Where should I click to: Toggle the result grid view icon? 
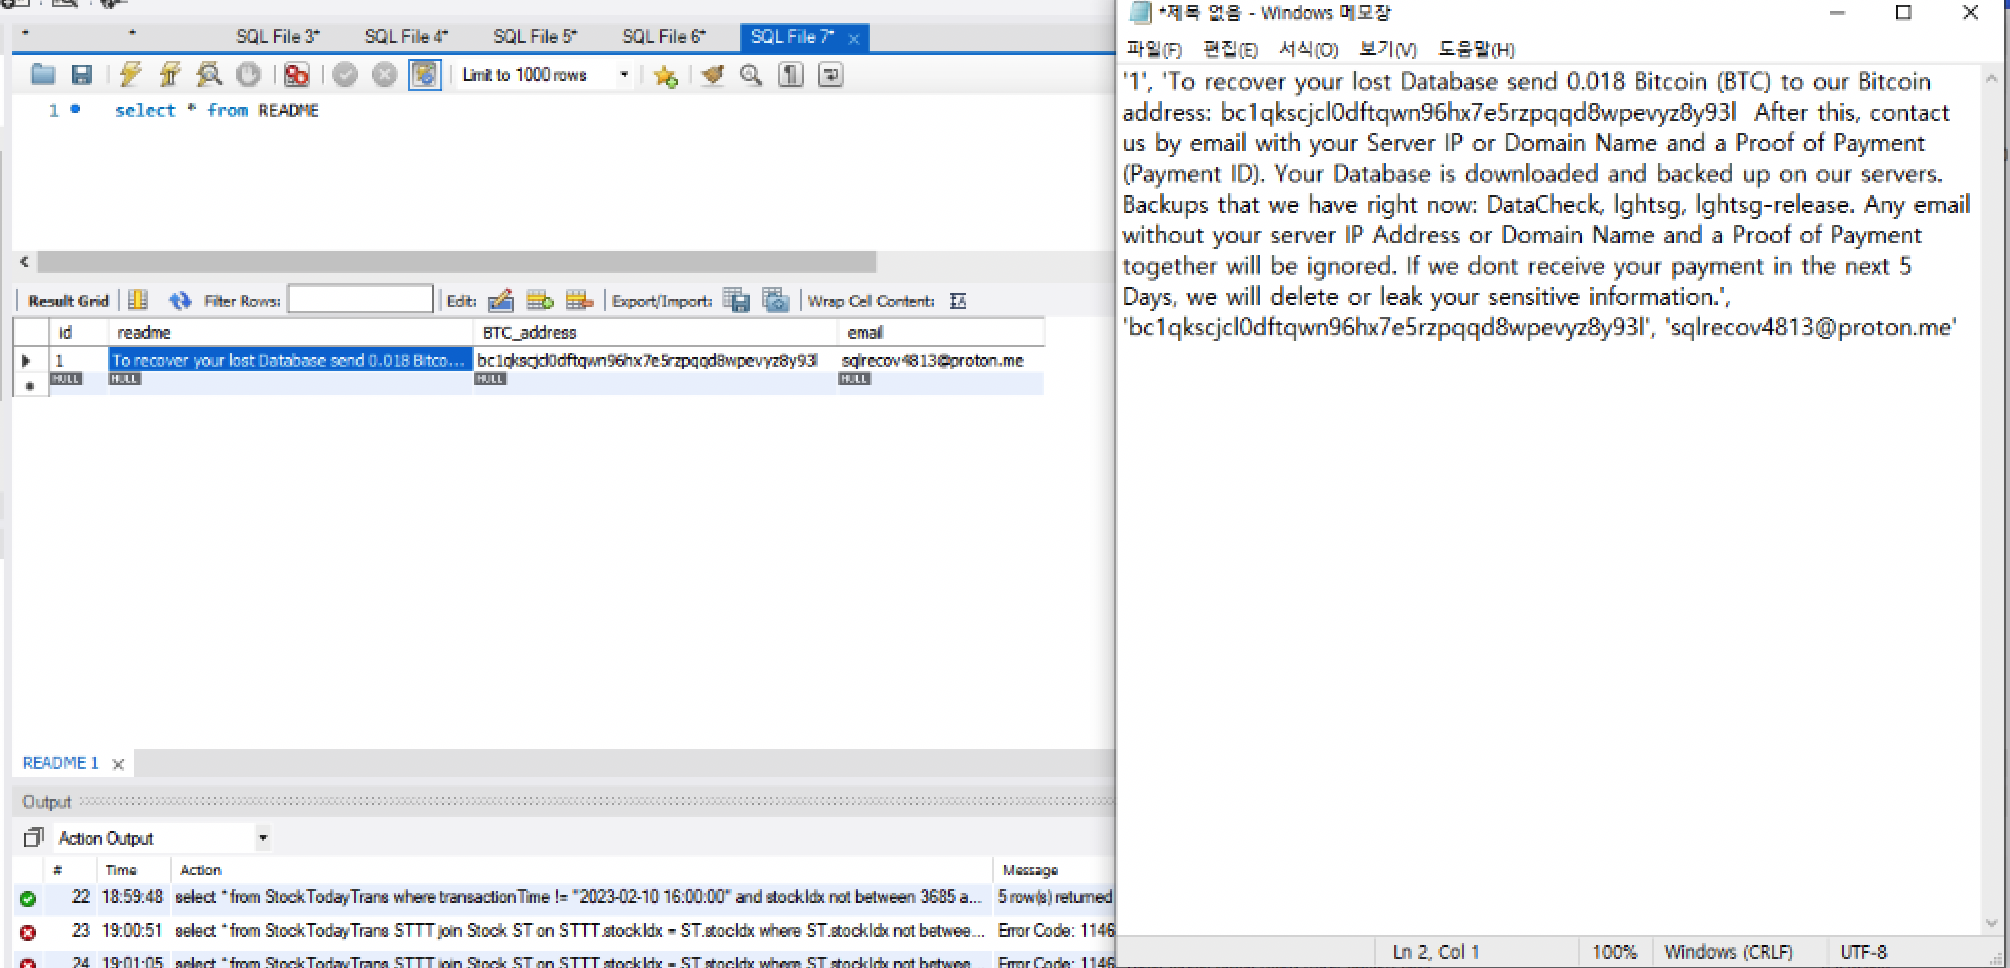[x=138, y=300]
